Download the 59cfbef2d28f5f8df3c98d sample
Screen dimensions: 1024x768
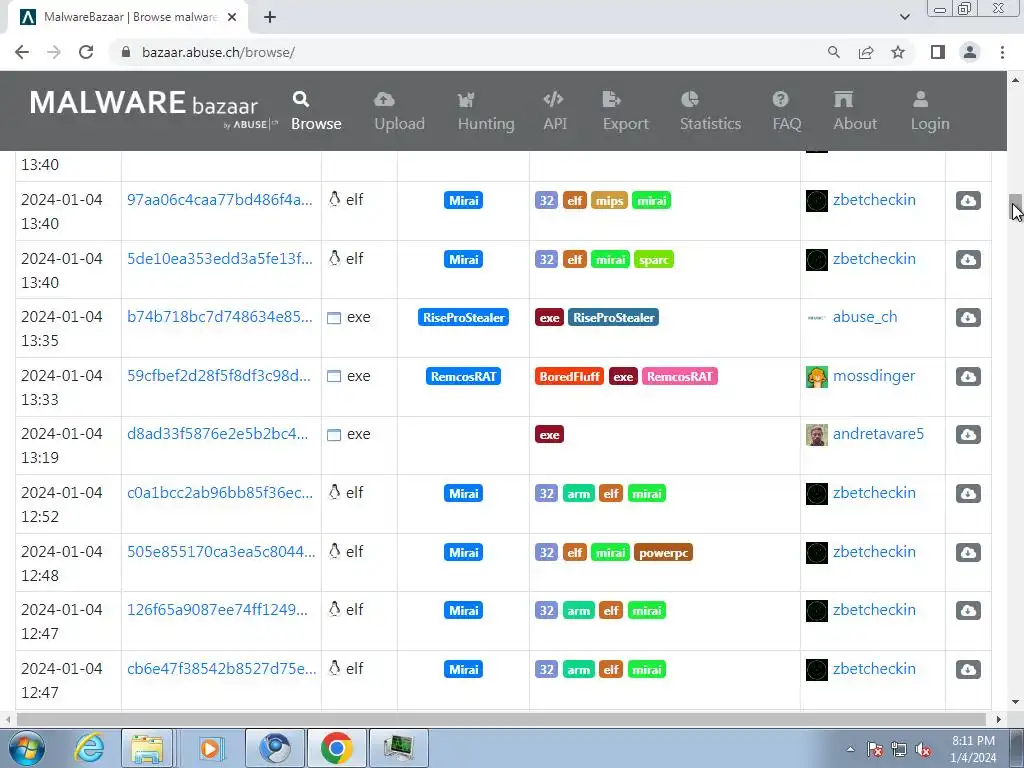click(x=968, y=376)
